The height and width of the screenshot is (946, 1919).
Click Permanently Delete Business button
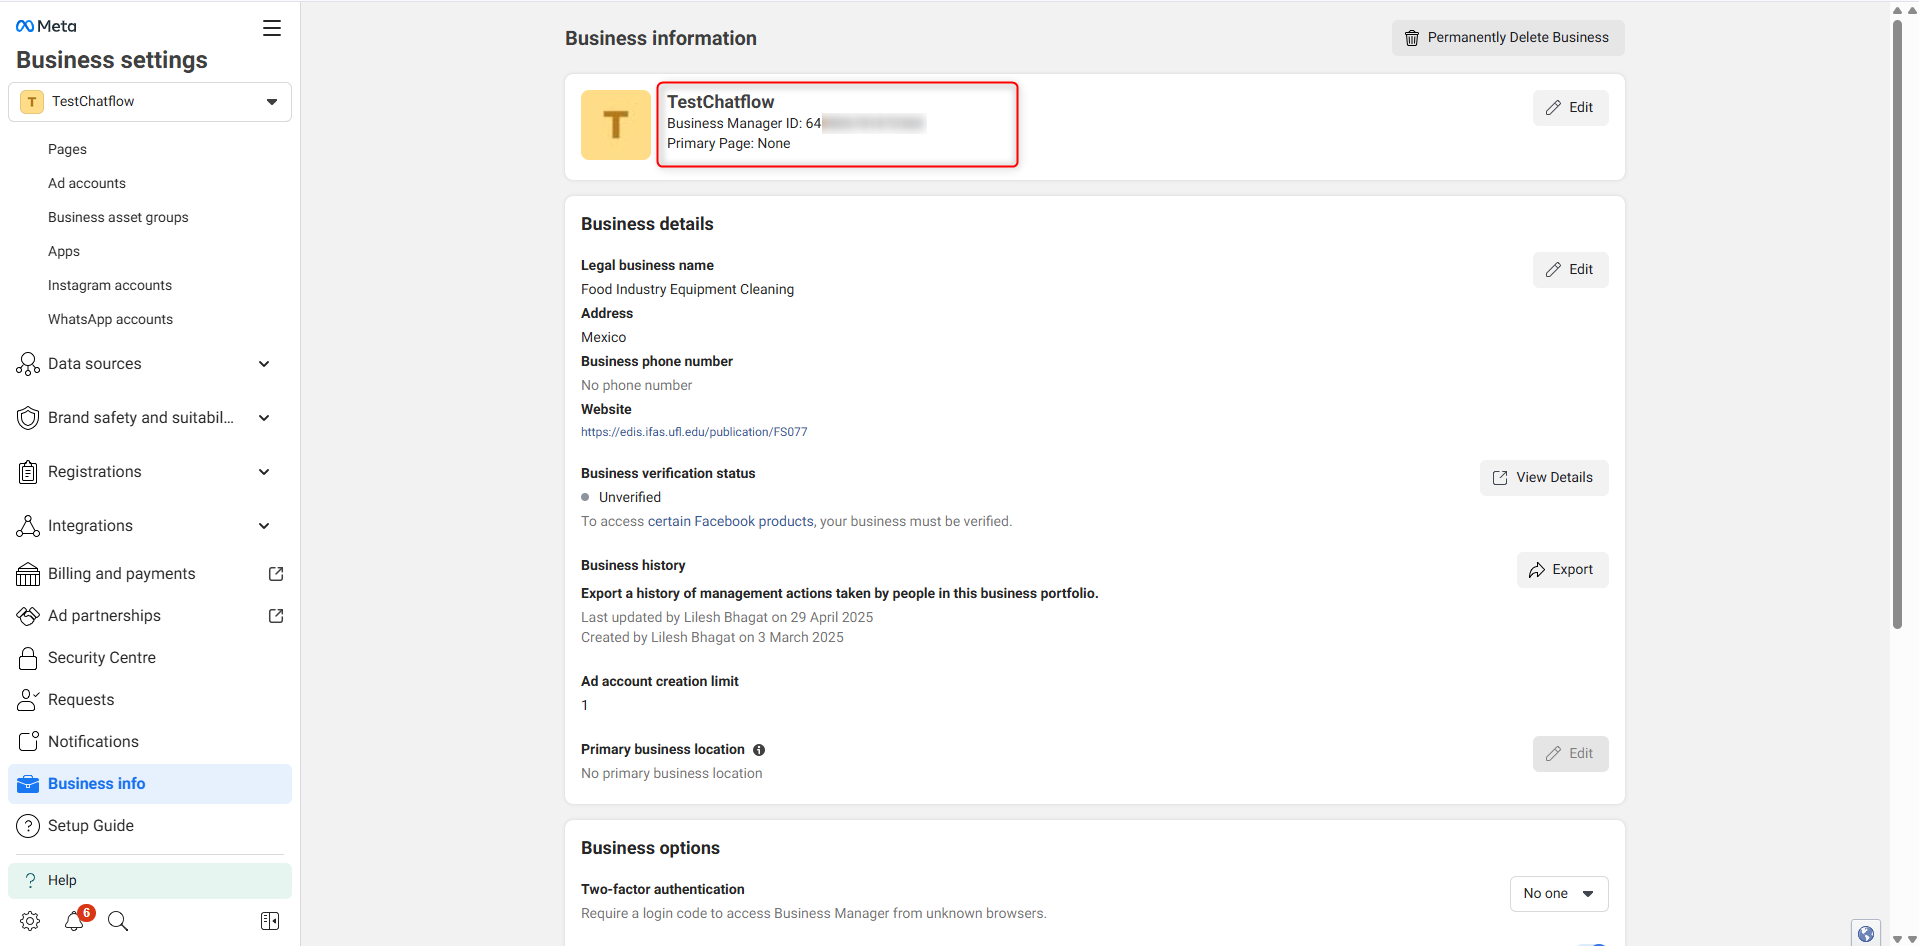[x=1508, y=38]
